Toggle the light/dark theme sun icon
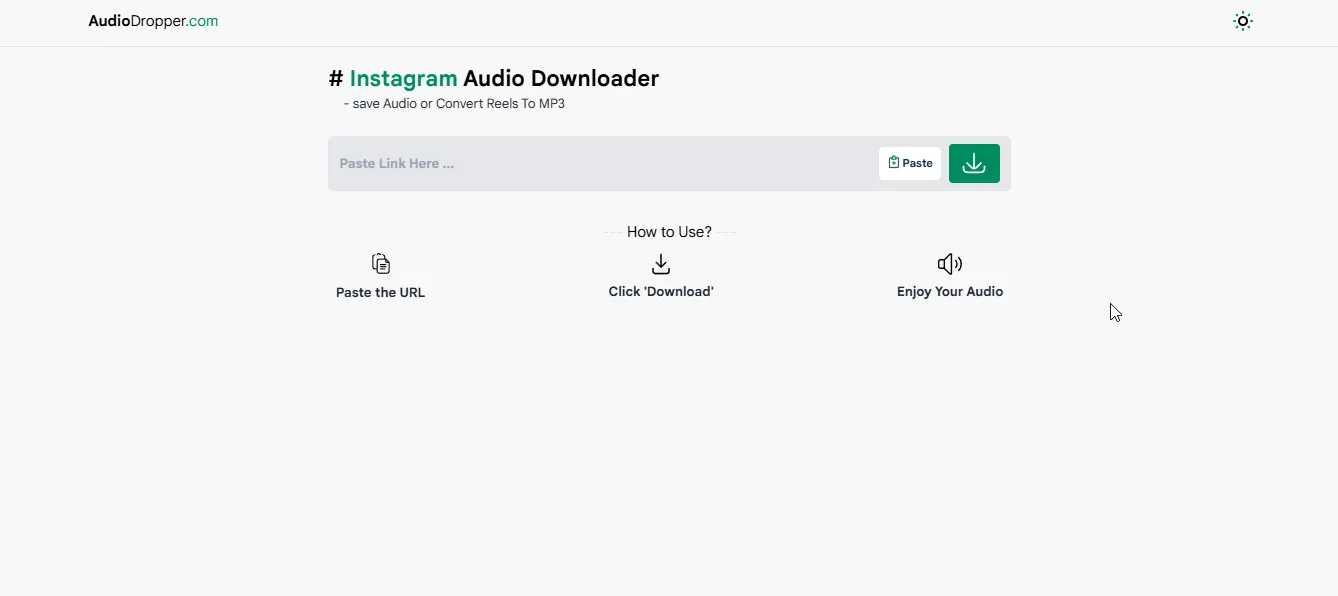1338x596 pixels. (1242, 21)
